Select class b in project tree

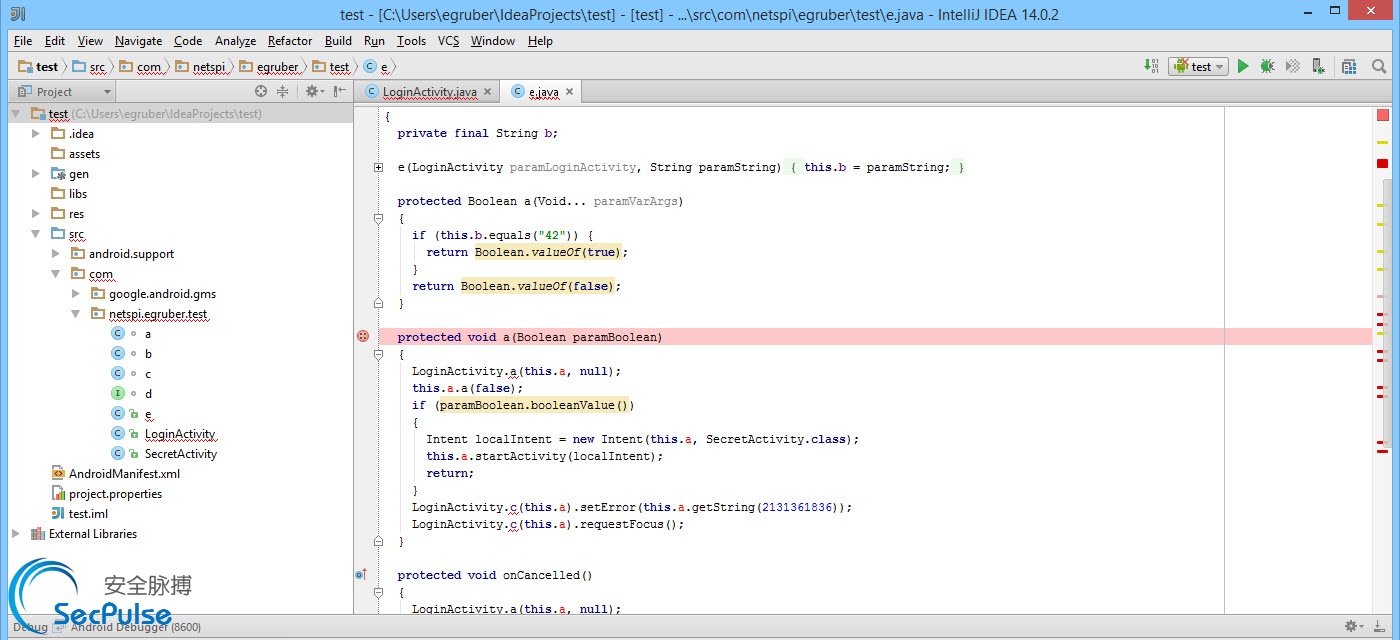pos(148,354)
